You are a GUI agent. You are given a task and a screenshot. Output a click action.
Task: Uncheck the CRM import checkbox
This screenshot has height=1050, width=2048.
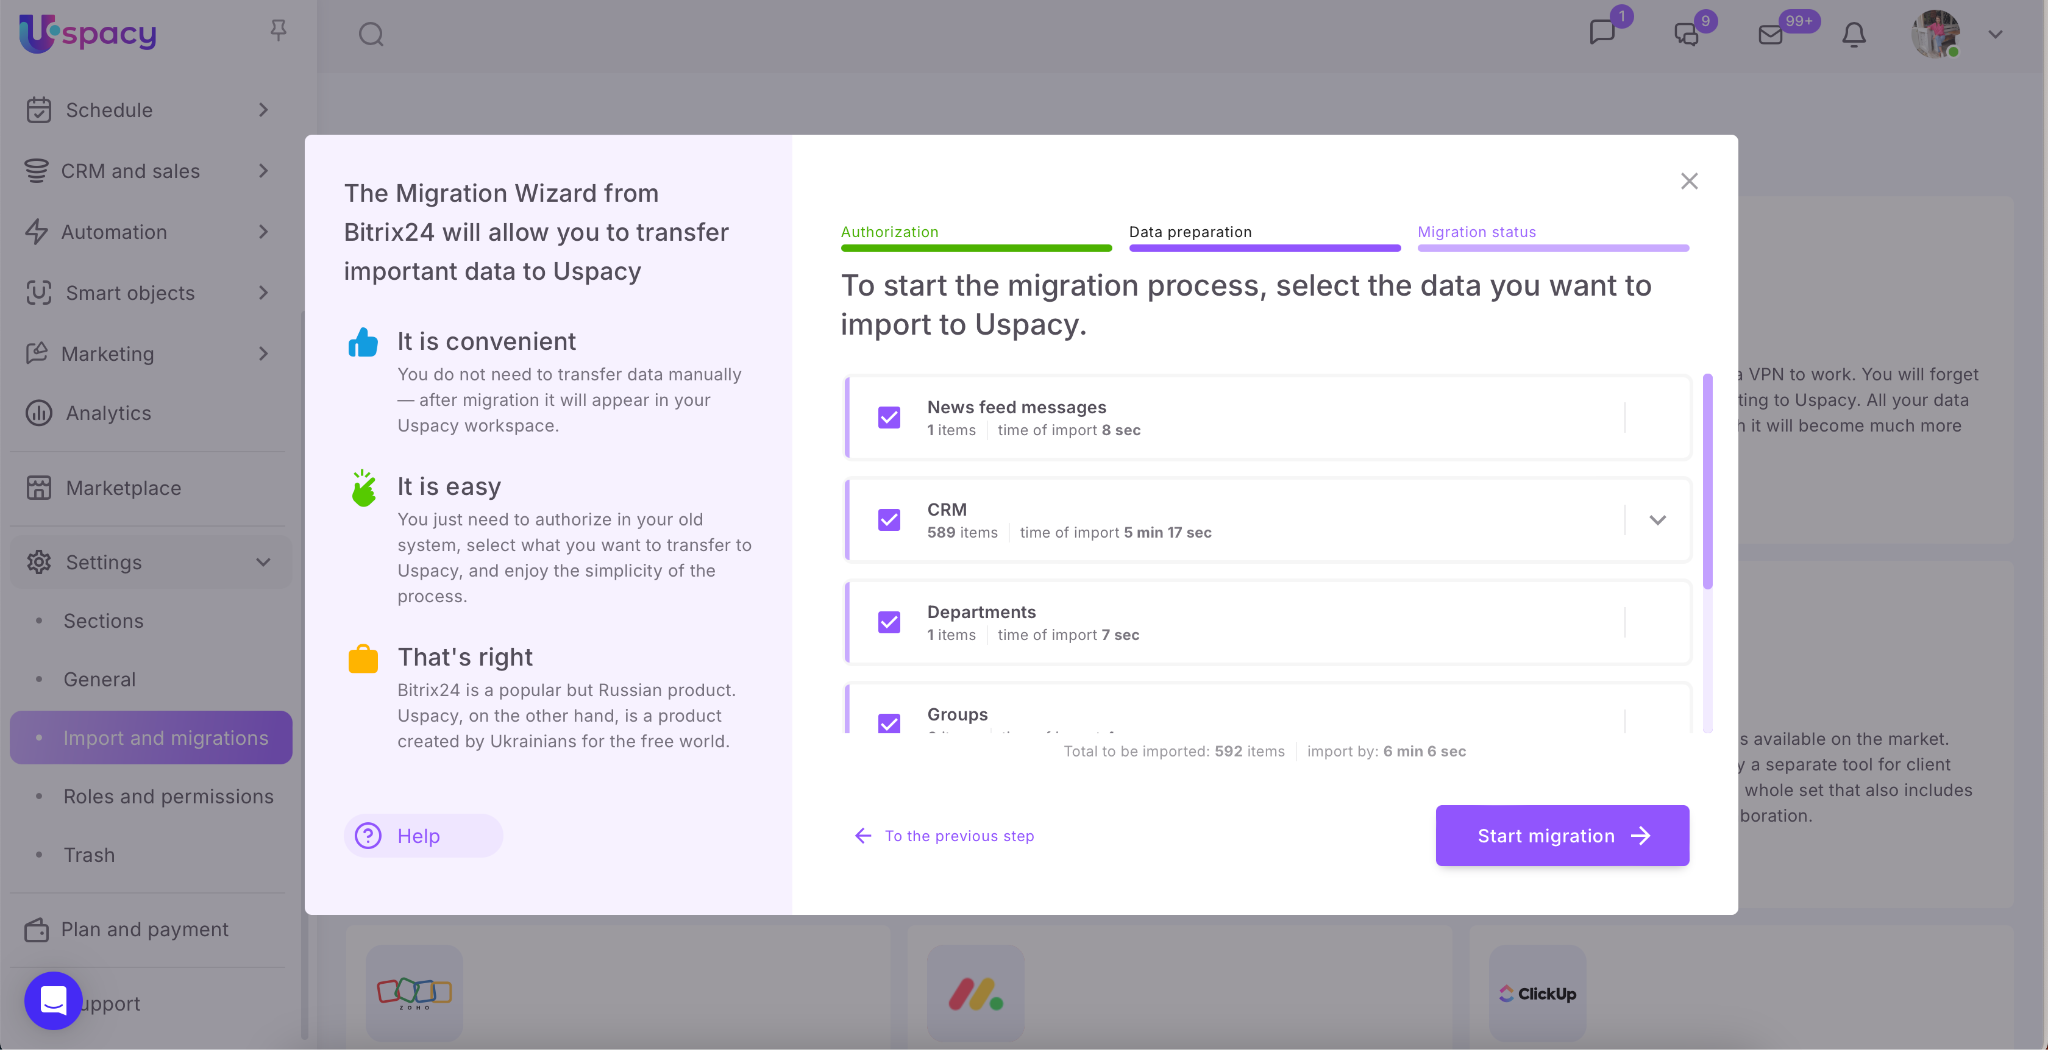point(889,520)
